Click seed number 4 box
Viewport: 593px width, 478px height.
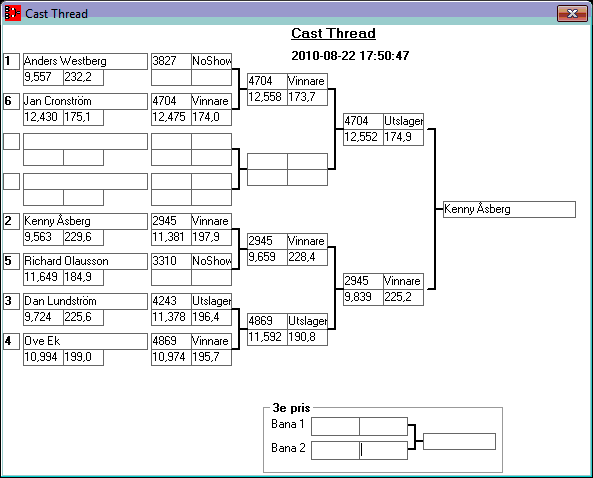tap(11, 341)
